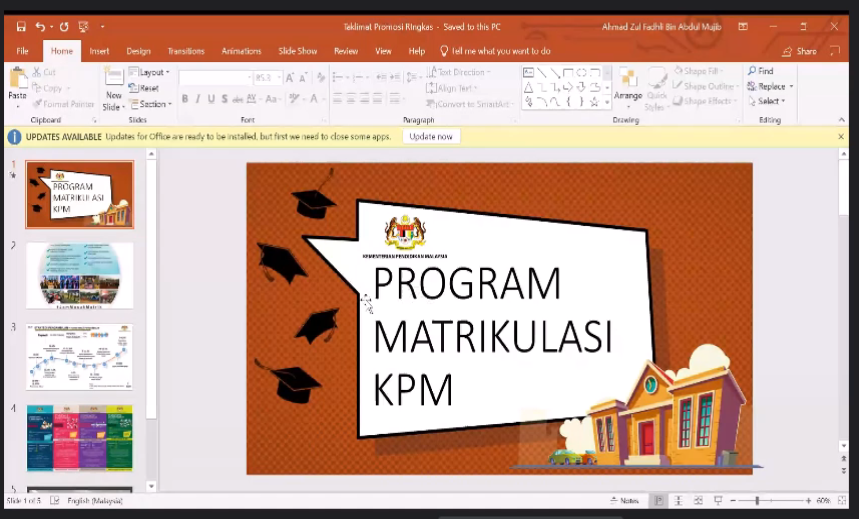
Task: Select slide 4 thumbnail with colorful panels
Action: (x=79, y=438)
